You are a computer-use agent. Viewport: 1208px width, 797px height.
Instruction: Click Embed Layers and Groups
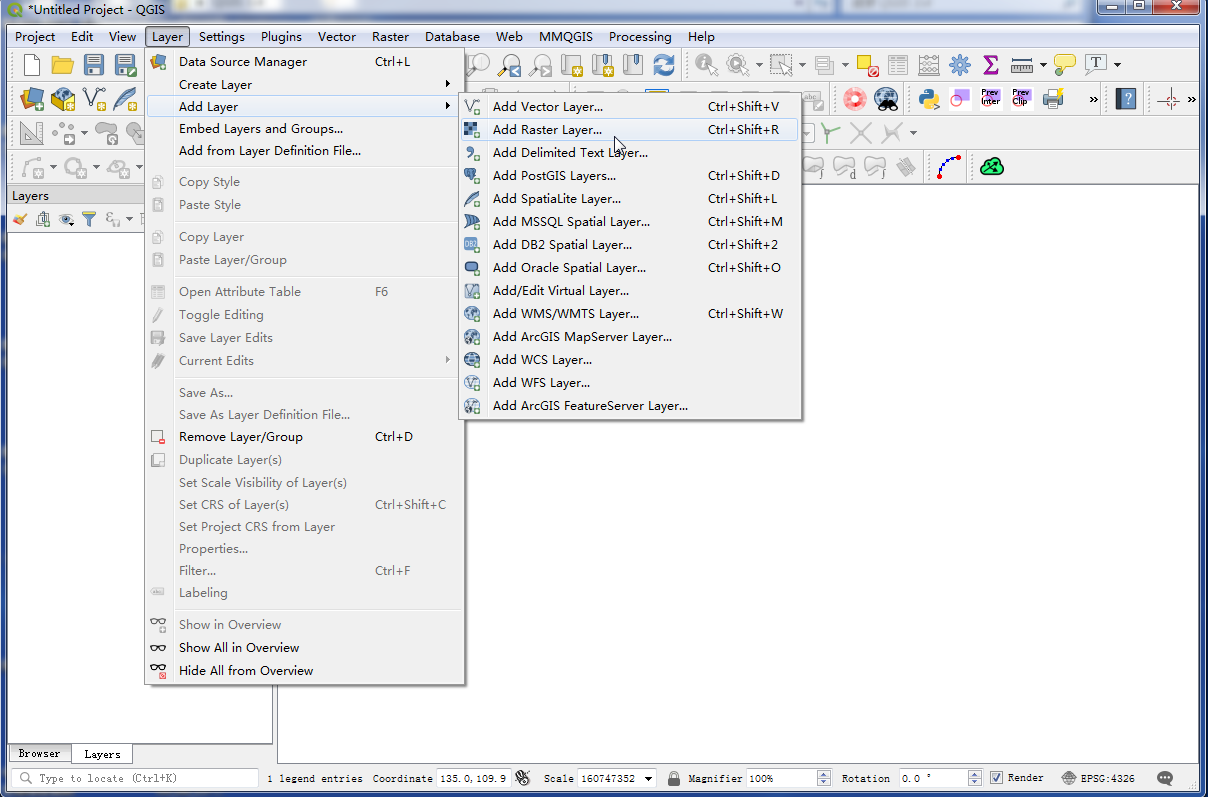click(305, 128)
